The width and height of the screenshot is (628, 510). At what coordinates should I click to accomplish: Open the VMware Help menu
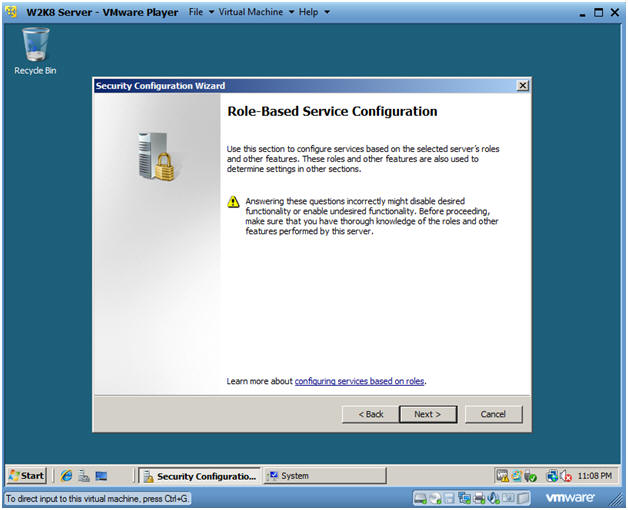(x=308, y=12)
